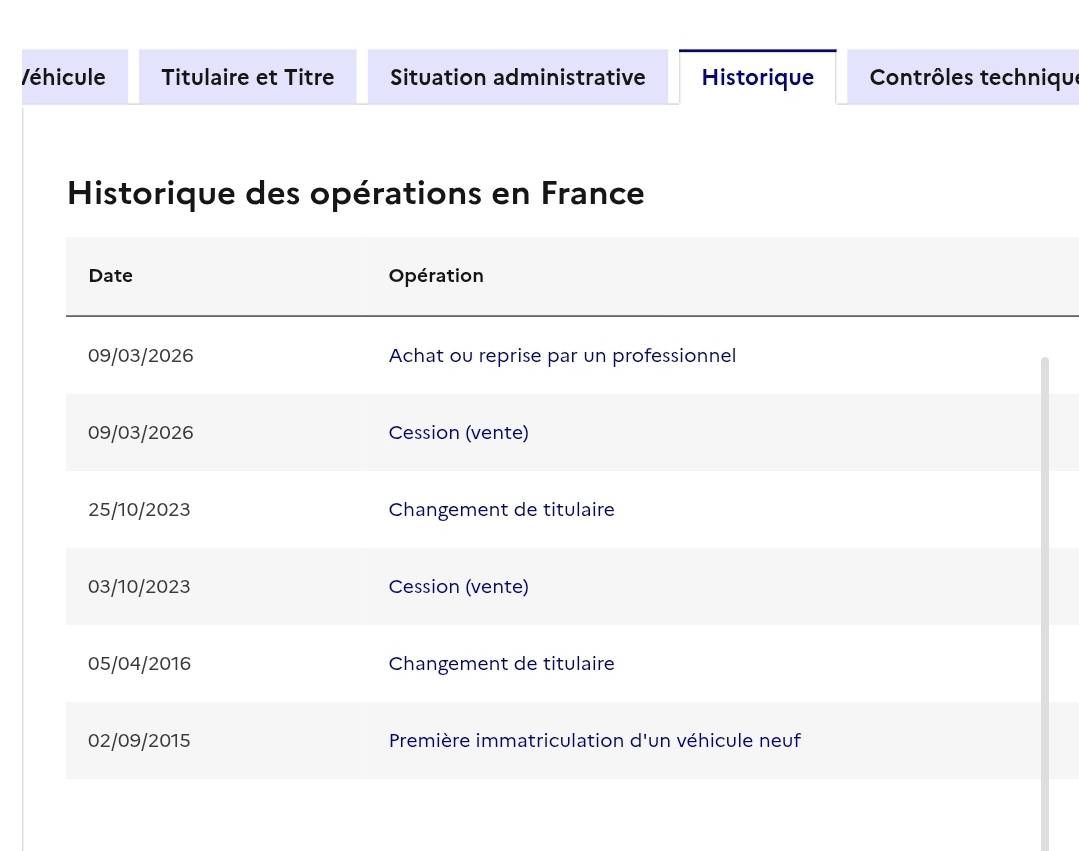Select the 05/04/2016 date cell
Viewport: 1079px width, 851px height.
pos(139,663)
